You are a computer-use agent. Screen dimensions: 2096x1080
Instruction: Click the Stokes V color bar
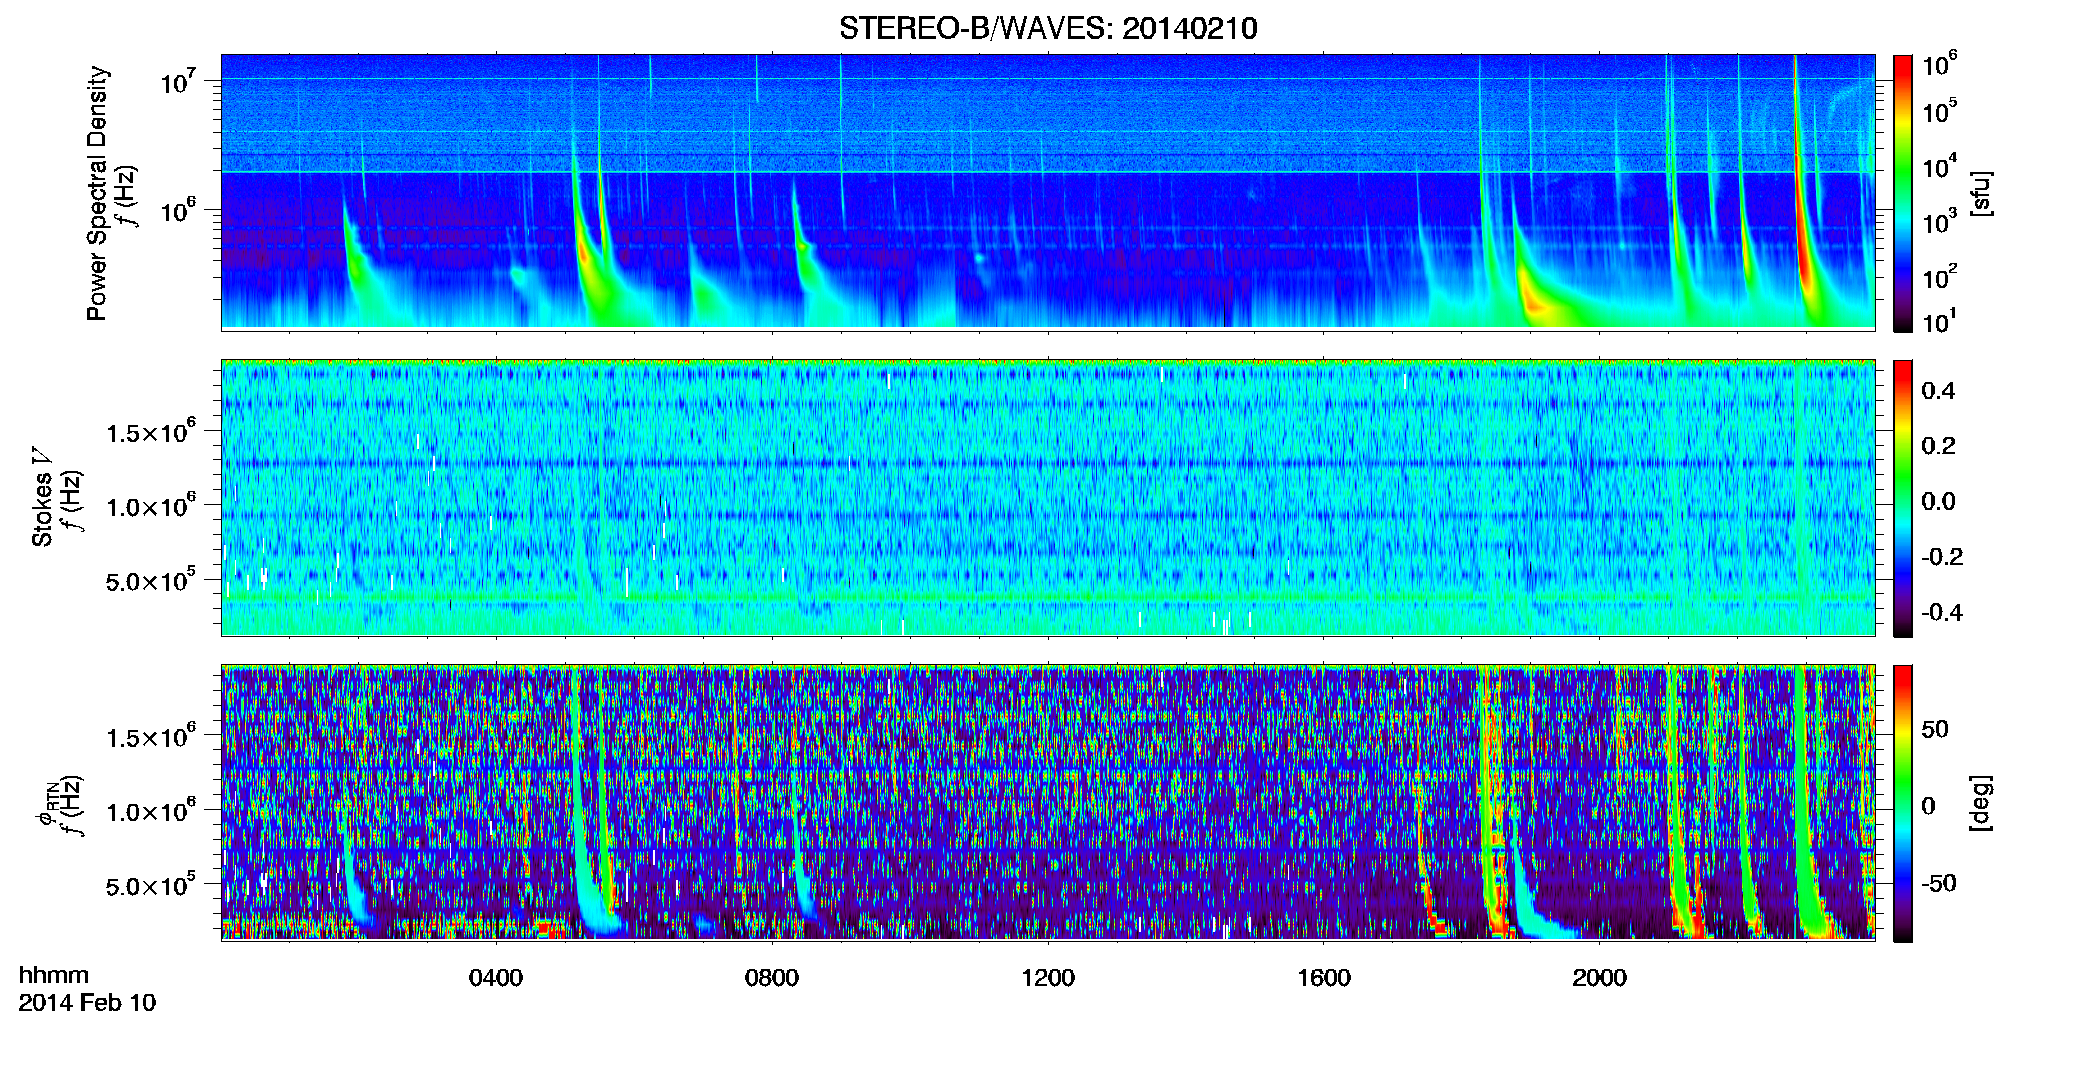[x=1903, y=498]
